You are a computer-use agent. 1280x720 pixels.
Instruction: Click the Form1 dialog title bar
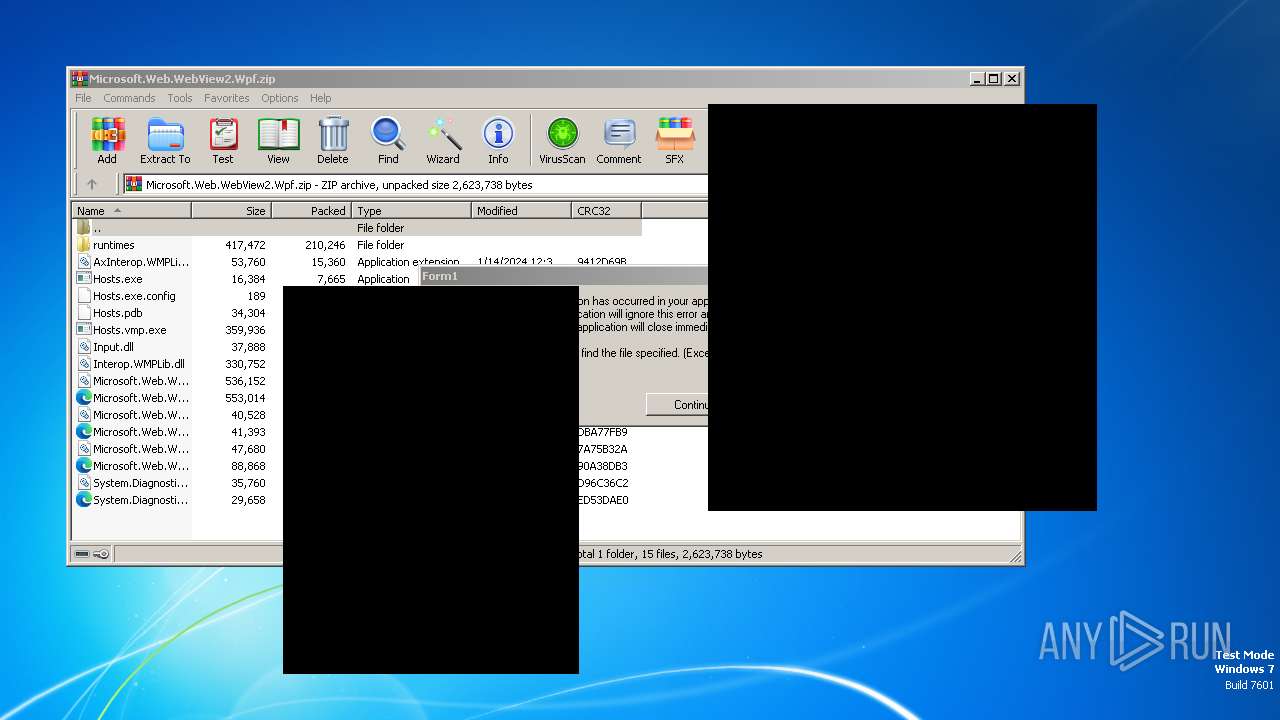[x=564, y=276]
